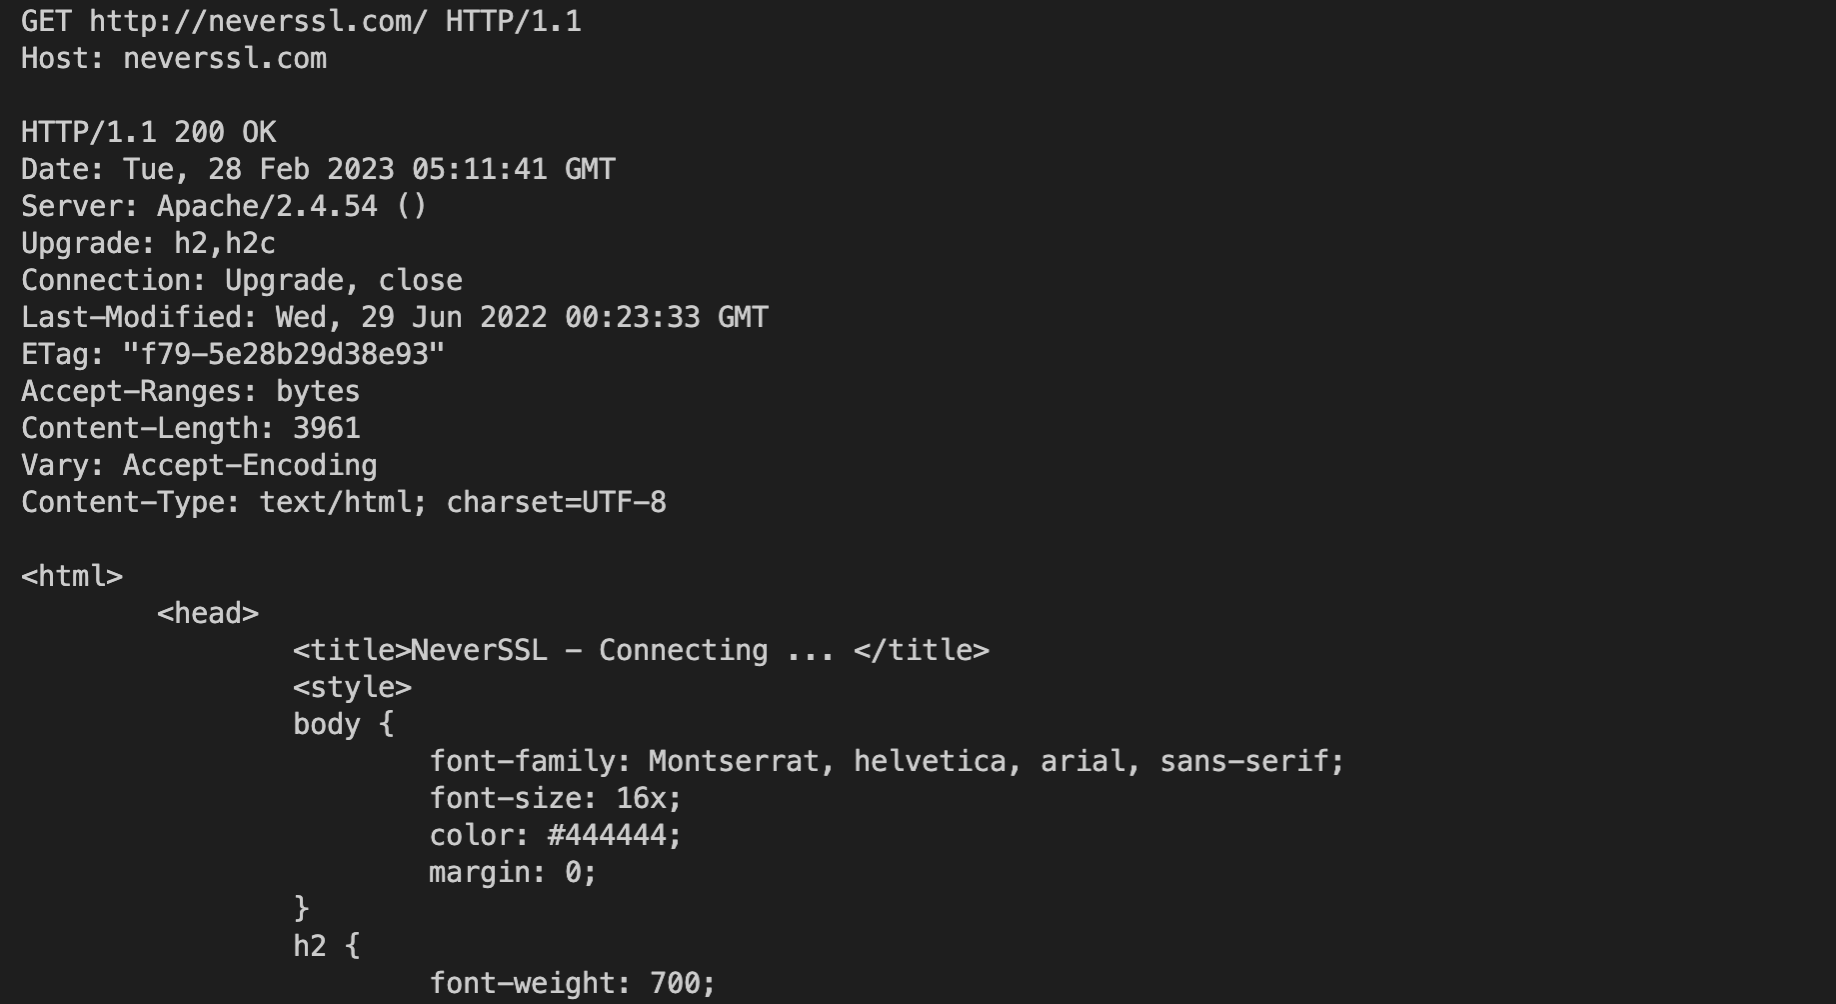Screen dimensions: 1836x1004
Task: Click the opening html tag
Action: (x=72, y=576)
